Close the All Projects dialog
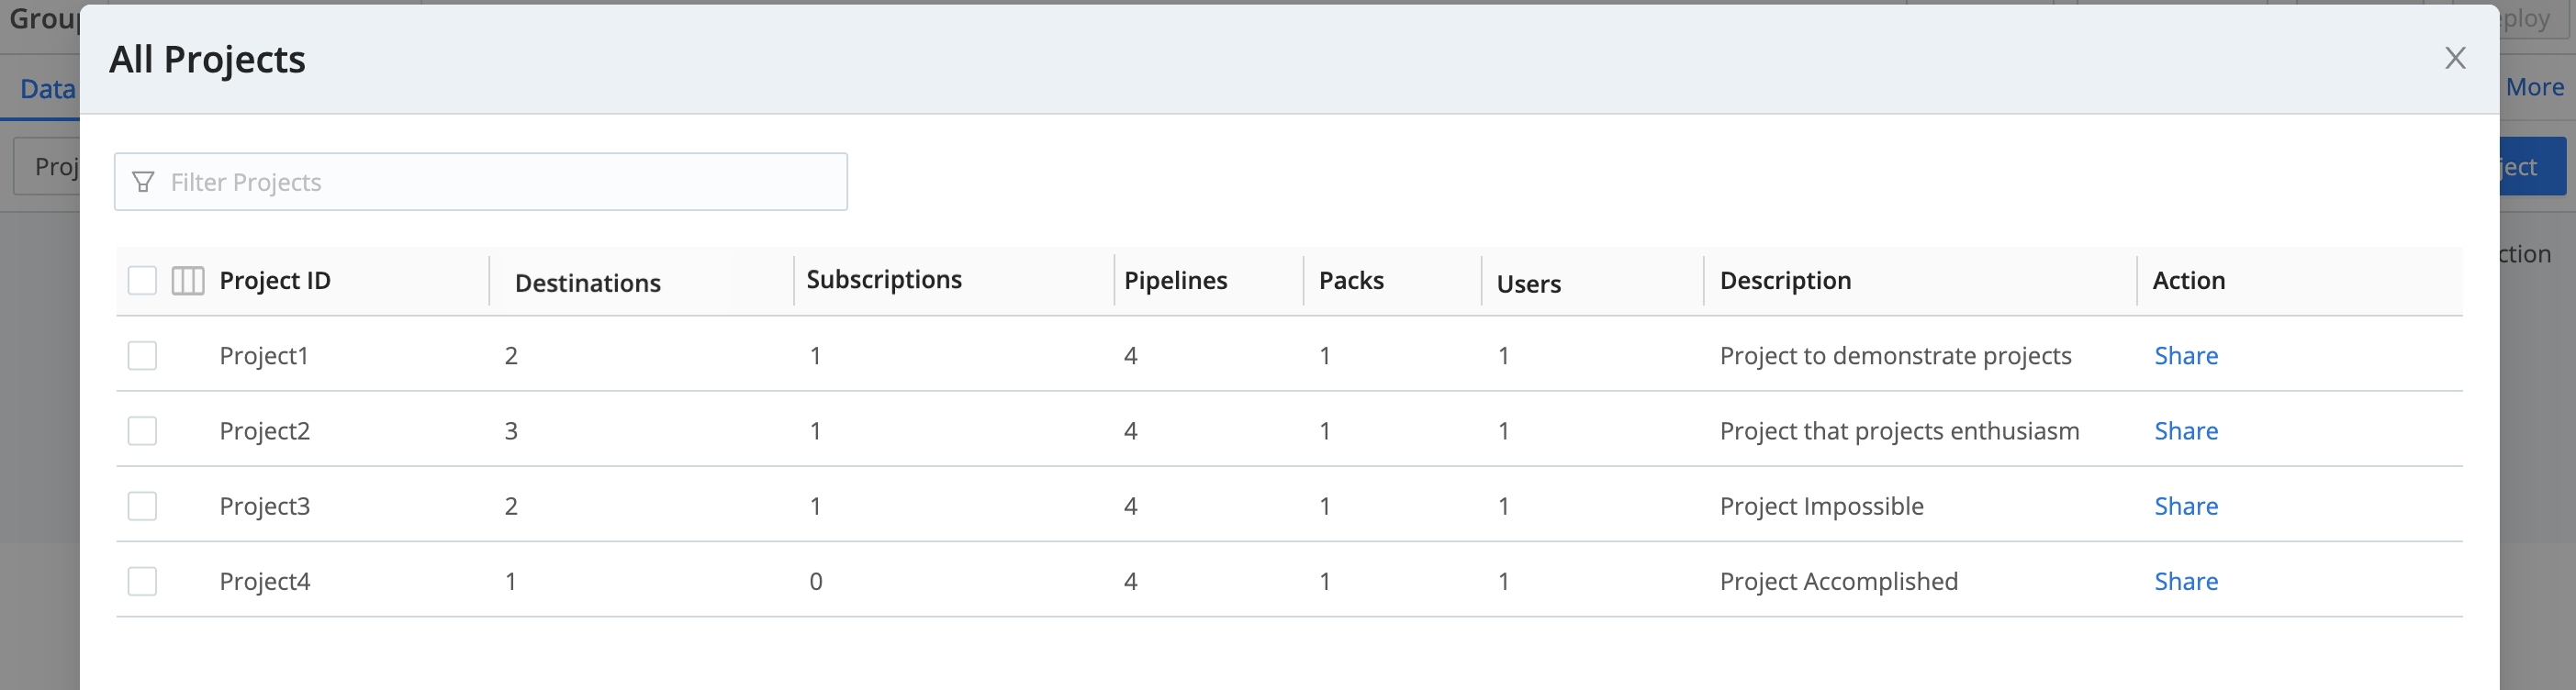The height and width of the screenshot is (690, 2576). (x=2455, y=58)
